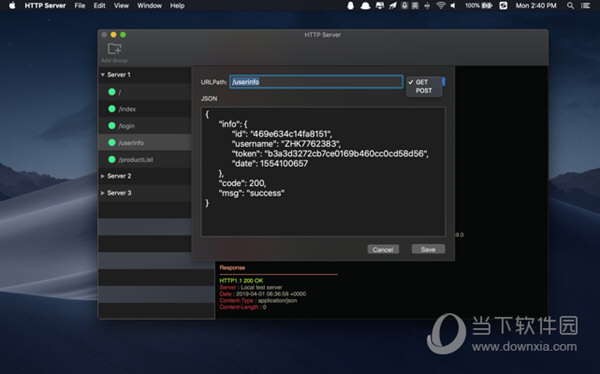
Task: Open the Wi-Fi status menu
Action: click(x=441, y=5)
